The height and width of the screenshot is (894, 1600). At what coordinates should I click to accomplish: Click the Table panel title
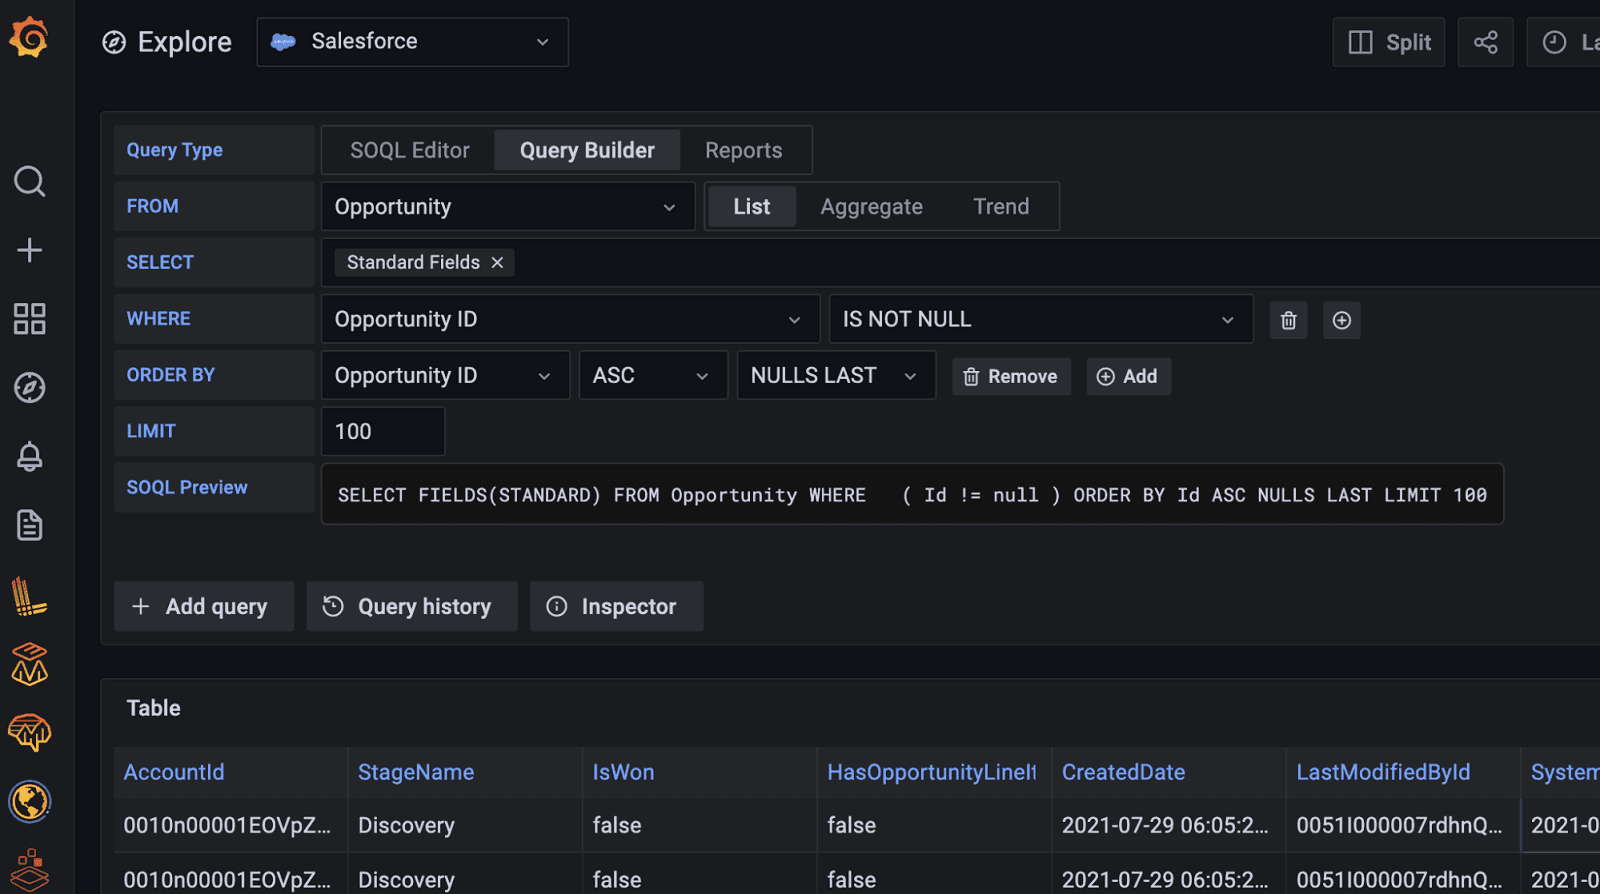153,708
